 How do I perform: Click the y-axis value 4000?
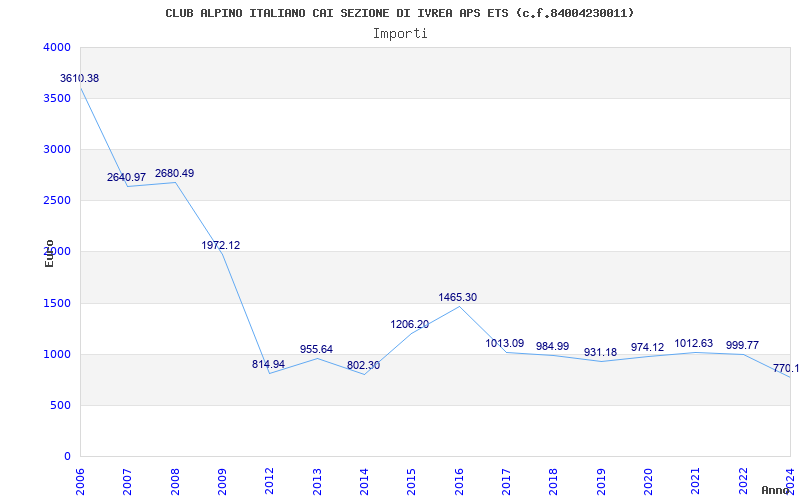(x=57, y=47)
